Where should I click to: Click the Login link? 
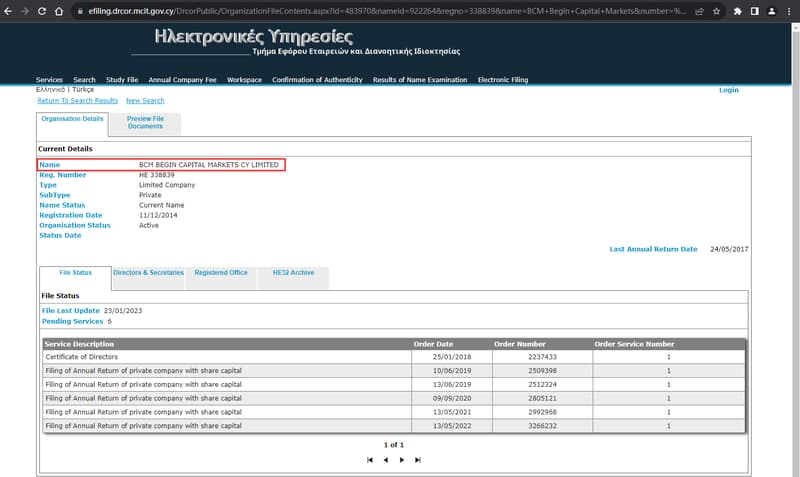pyautogui.click(x=729, y=90)
